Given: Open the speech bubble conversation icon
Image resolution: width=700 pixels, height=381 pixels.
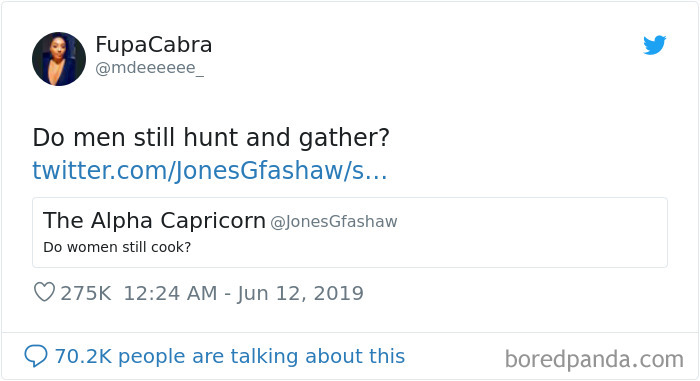Looking at the screenshot, I should click(36, 356).
